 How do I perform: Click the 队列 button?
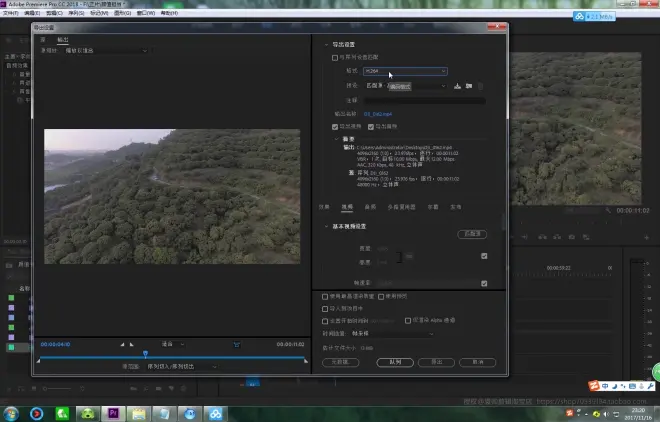[x=395, y=362]
